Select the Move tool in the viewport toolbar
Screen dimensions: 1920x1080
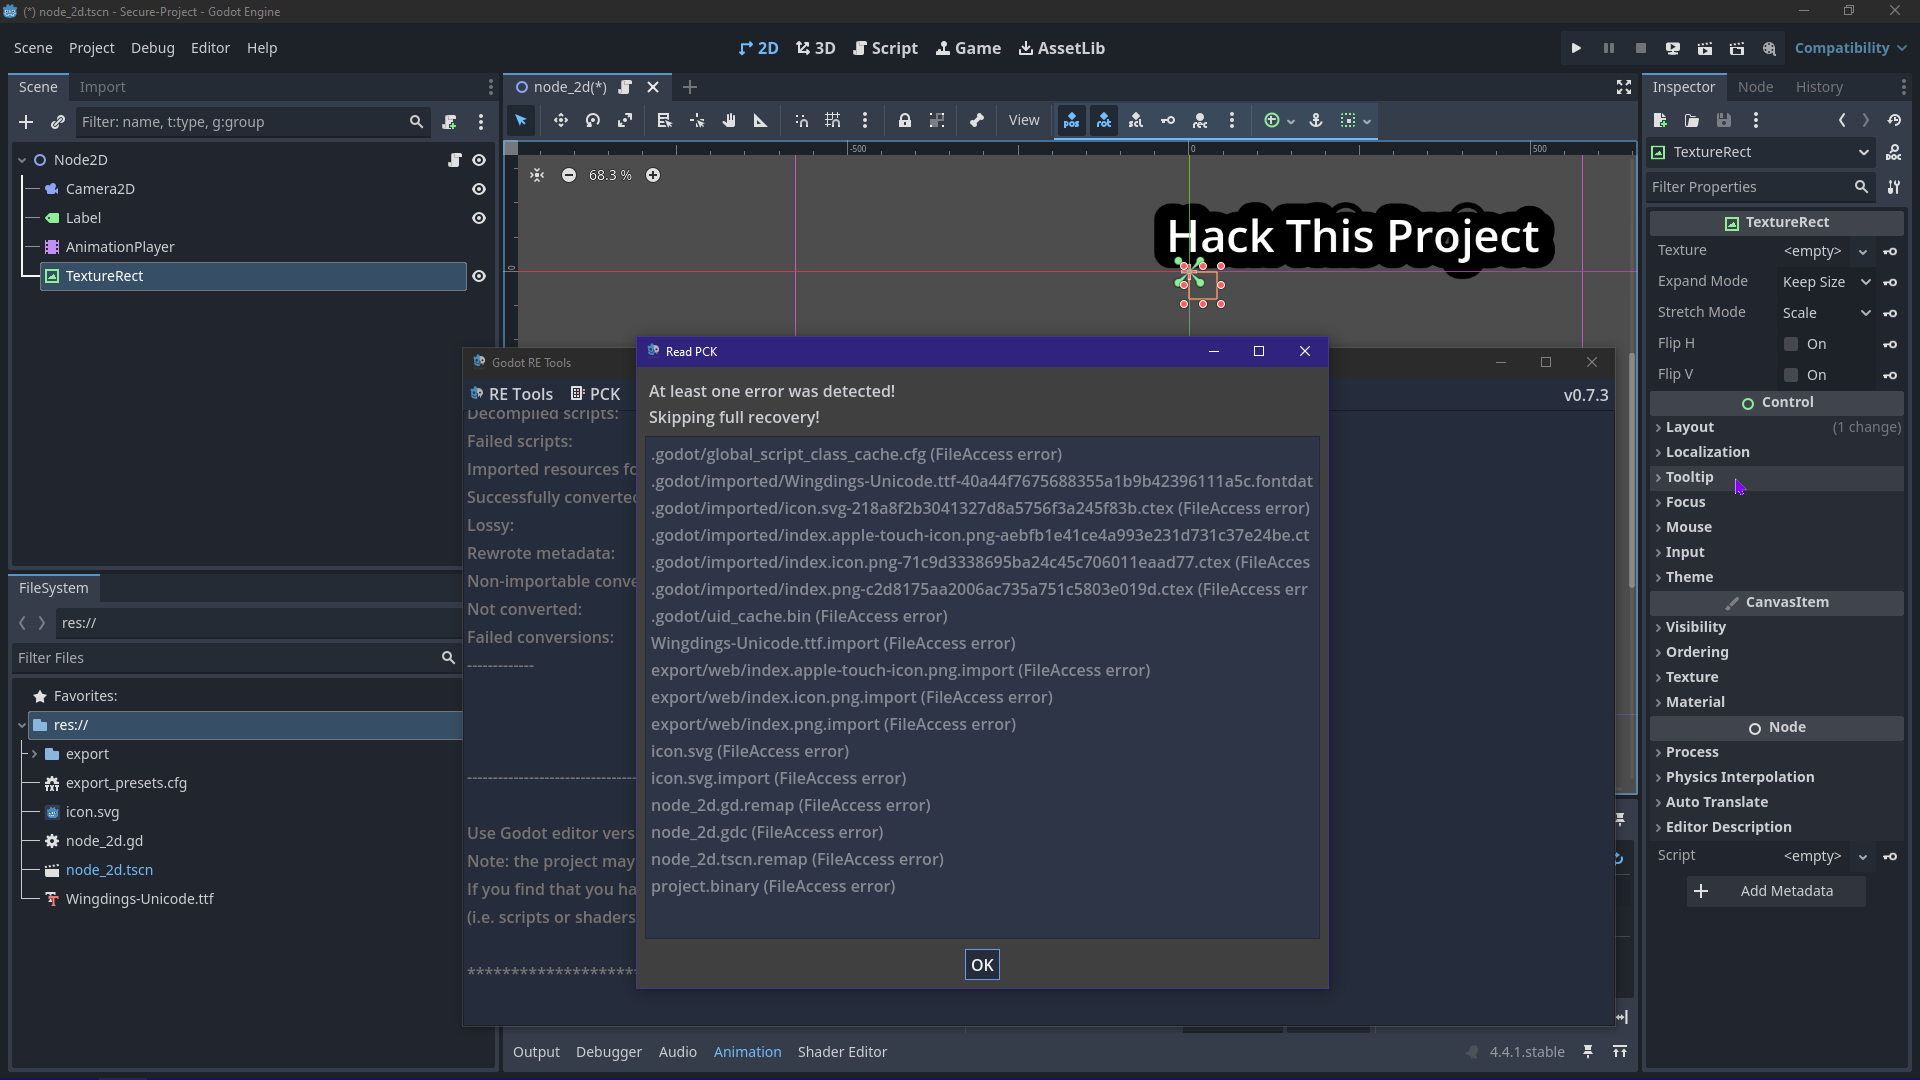pos(561,121)
